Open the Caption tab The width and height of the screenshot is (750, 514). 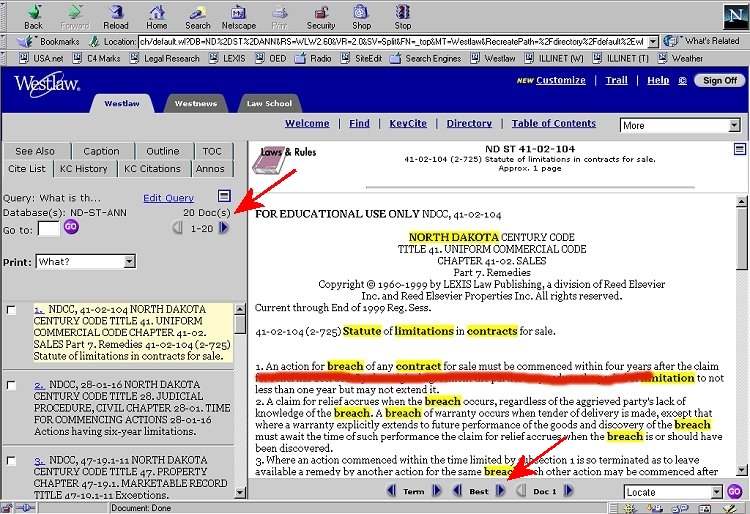click(x=101, y=151)
